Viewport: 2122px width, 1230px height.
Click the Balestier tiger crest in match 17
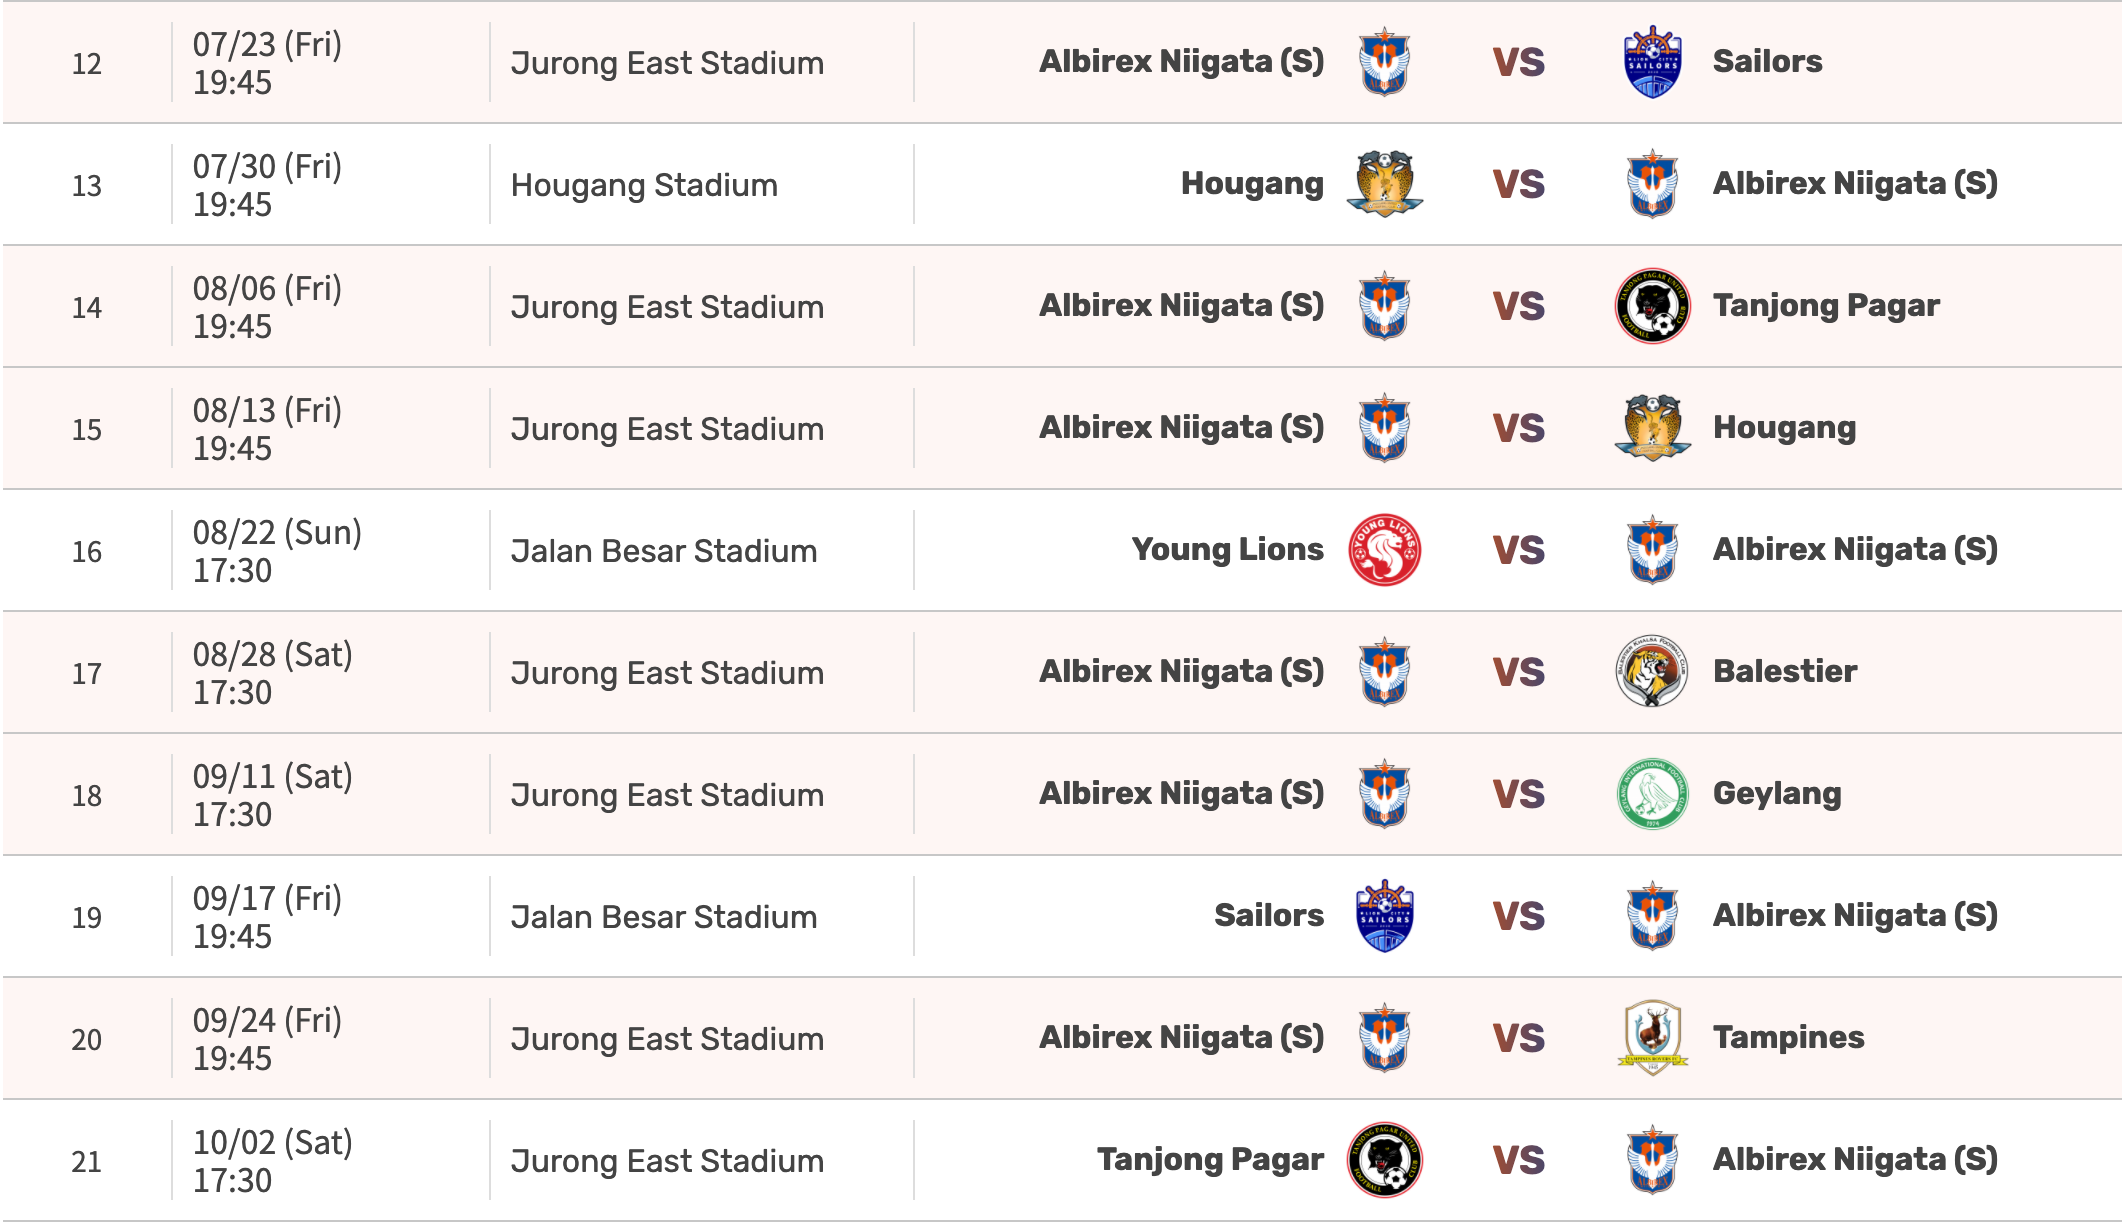coord(1652,672)
